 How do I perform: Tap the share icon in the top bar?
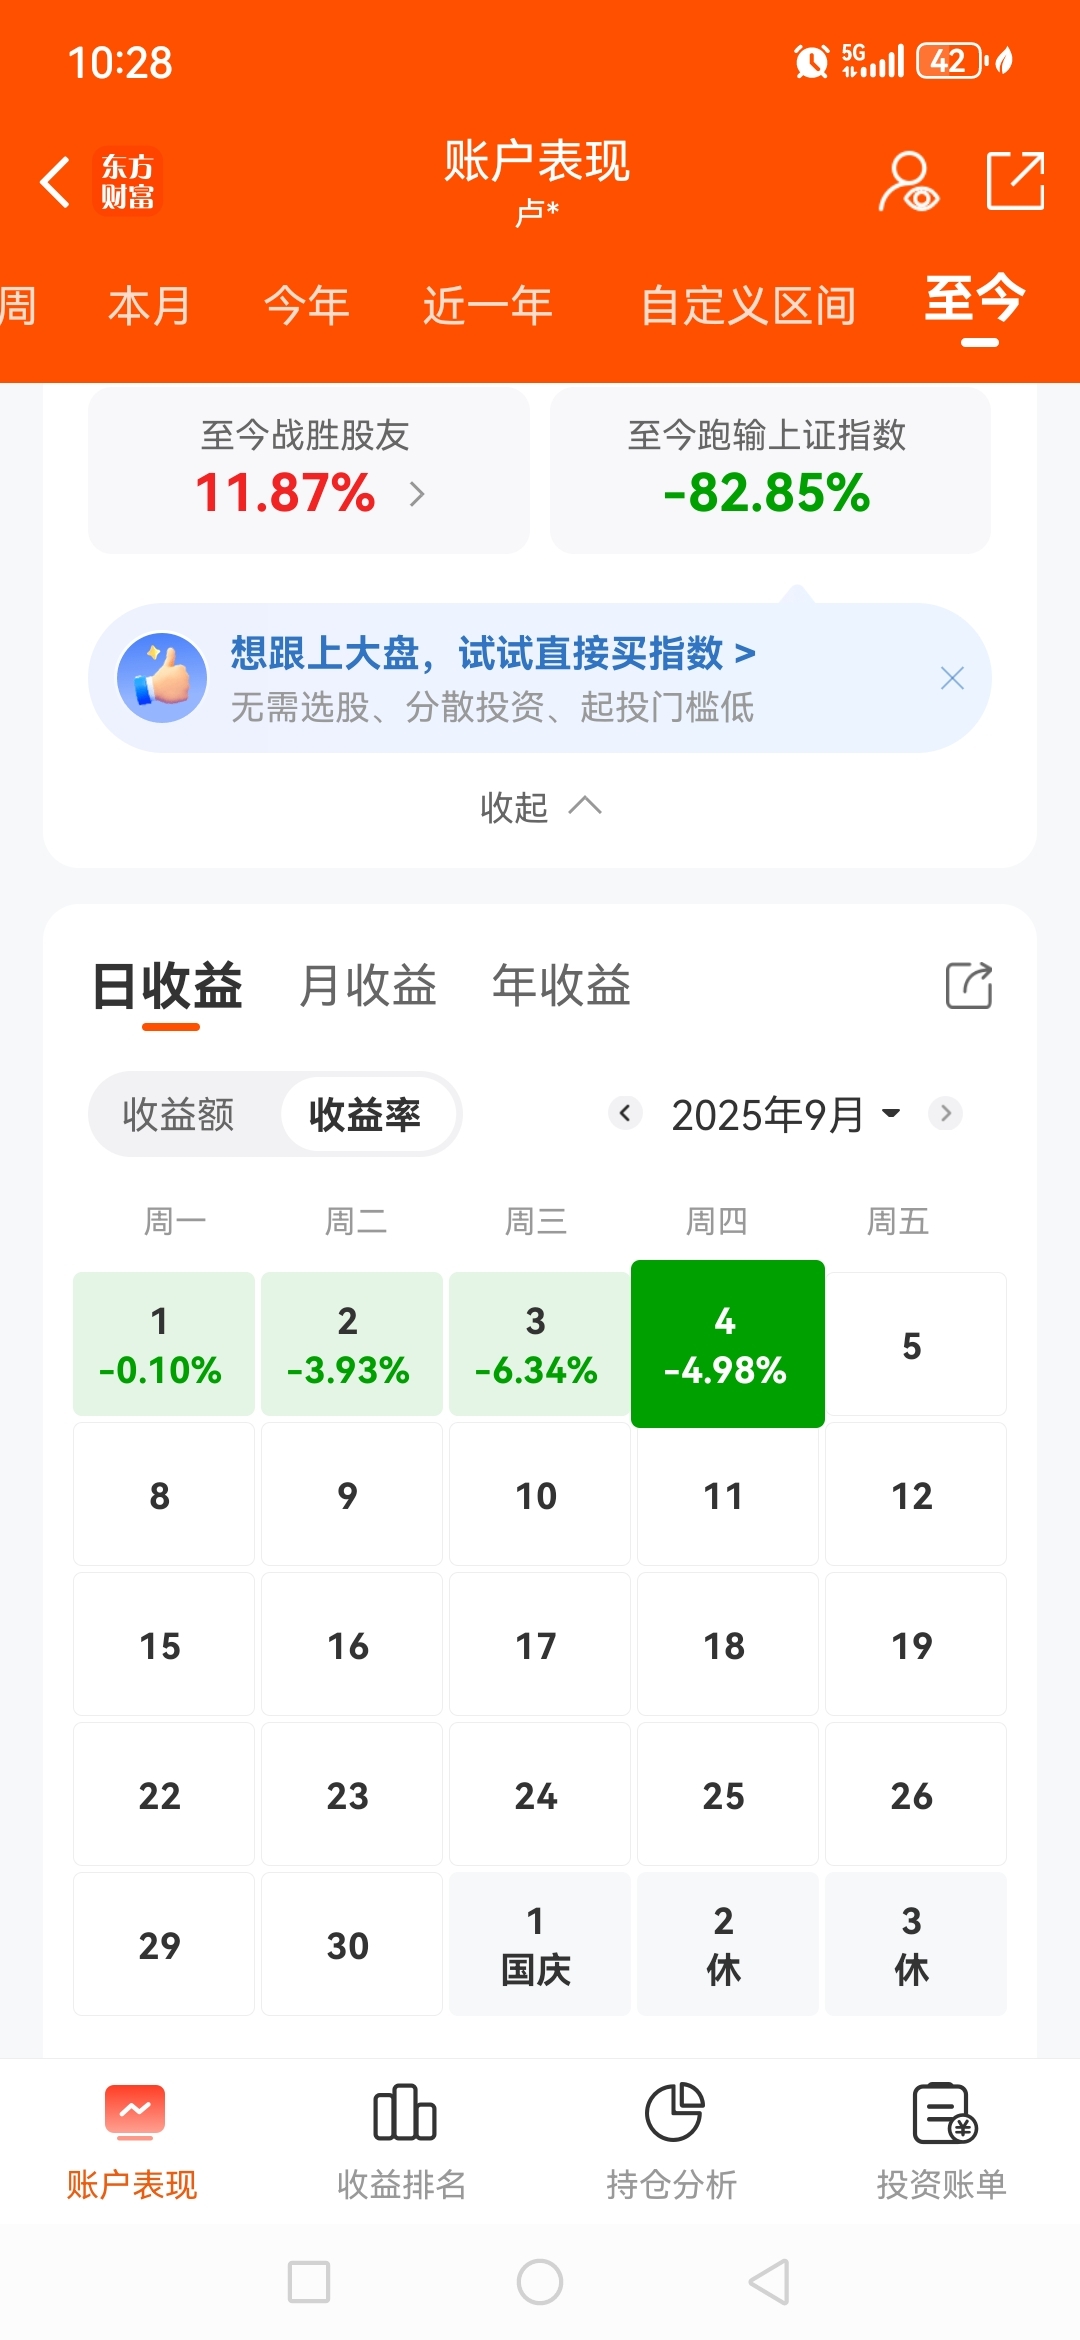pyautogui.click(x=1015, y=181)
